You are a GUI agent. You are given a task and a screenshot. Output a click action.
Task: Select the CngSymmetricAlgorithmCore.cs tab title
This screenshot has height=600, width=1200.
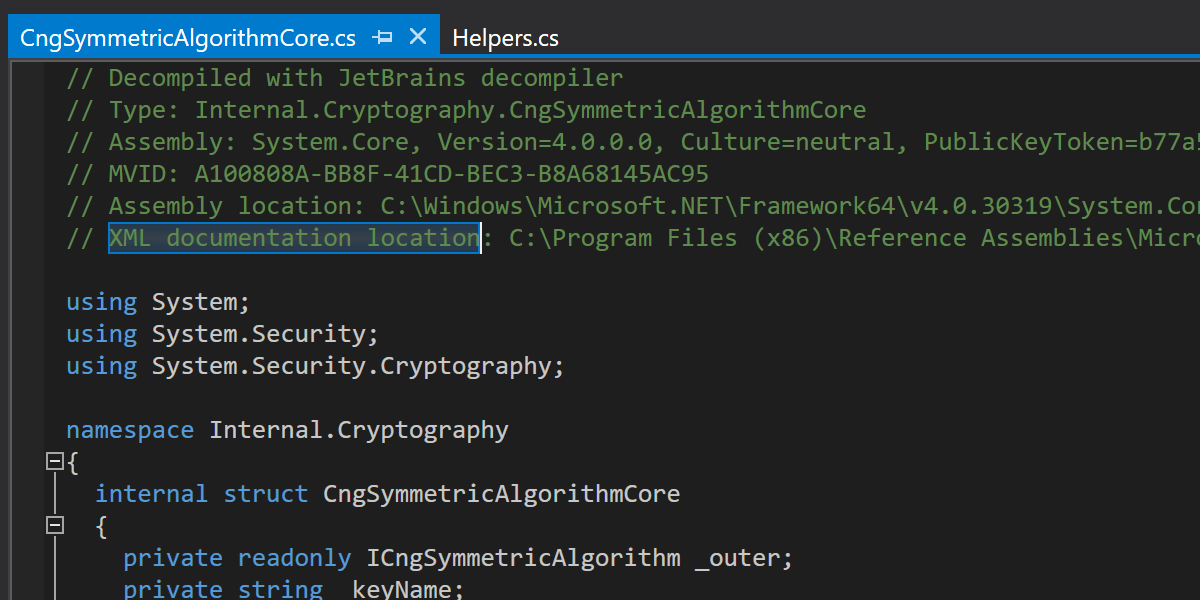click(188, 38)
